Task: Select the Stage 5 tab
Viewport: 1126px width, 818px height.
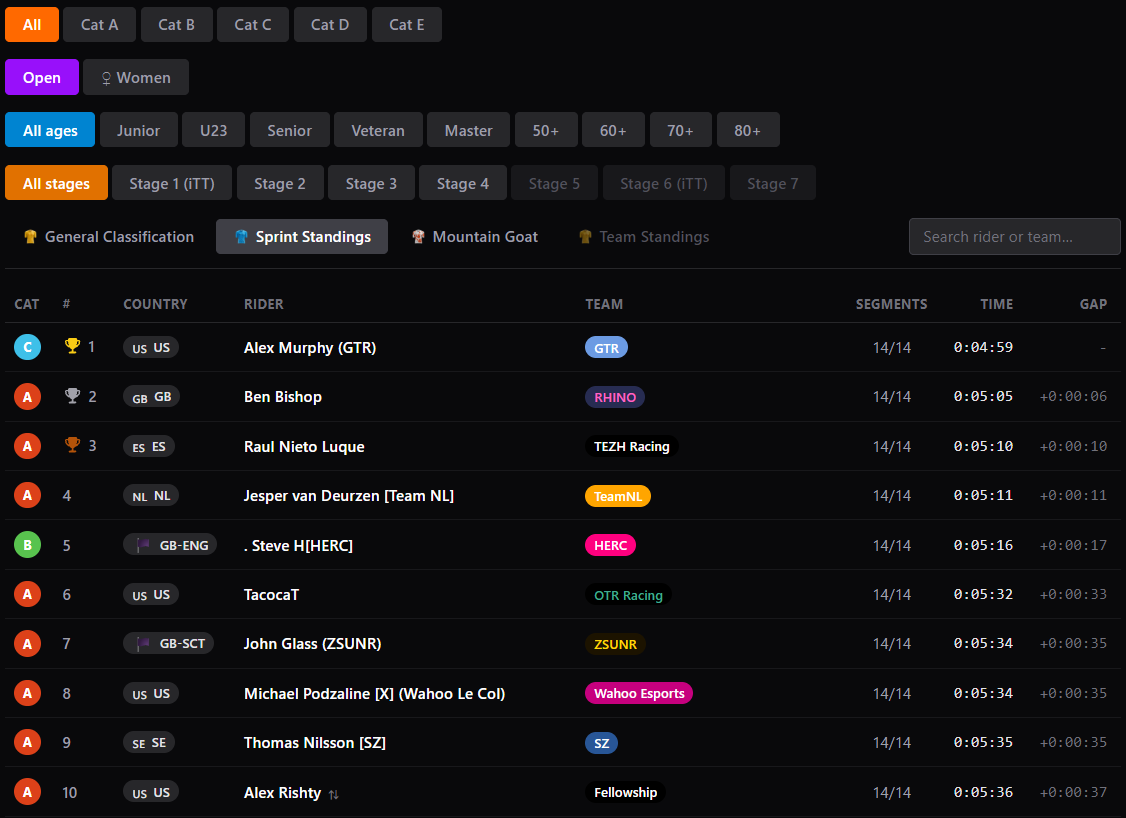Action: [554, 183]
